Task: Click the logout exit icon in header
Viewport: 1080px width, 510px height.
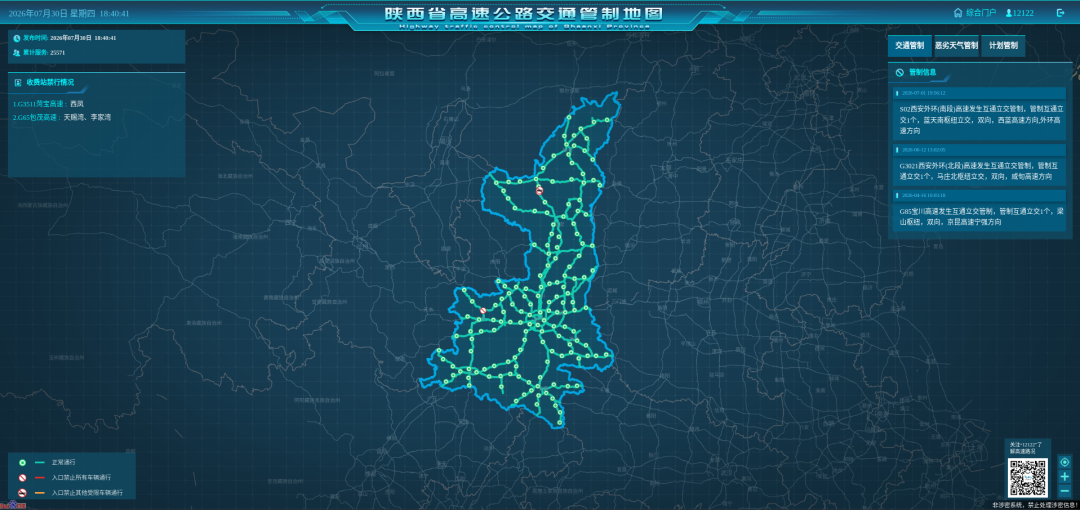Action: [x=1060, y=12]
